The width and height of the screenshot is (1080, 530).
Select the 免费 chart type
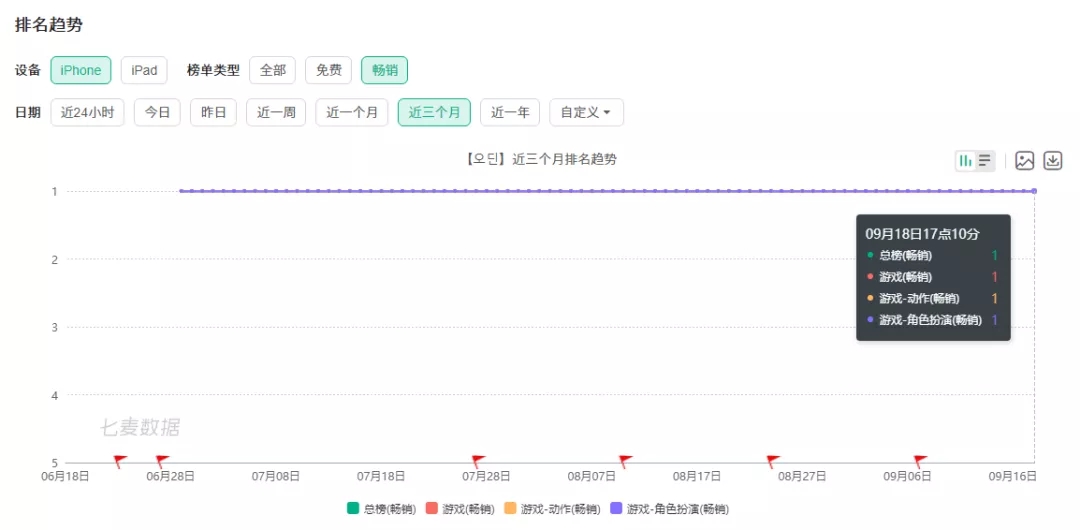(329, 70)
